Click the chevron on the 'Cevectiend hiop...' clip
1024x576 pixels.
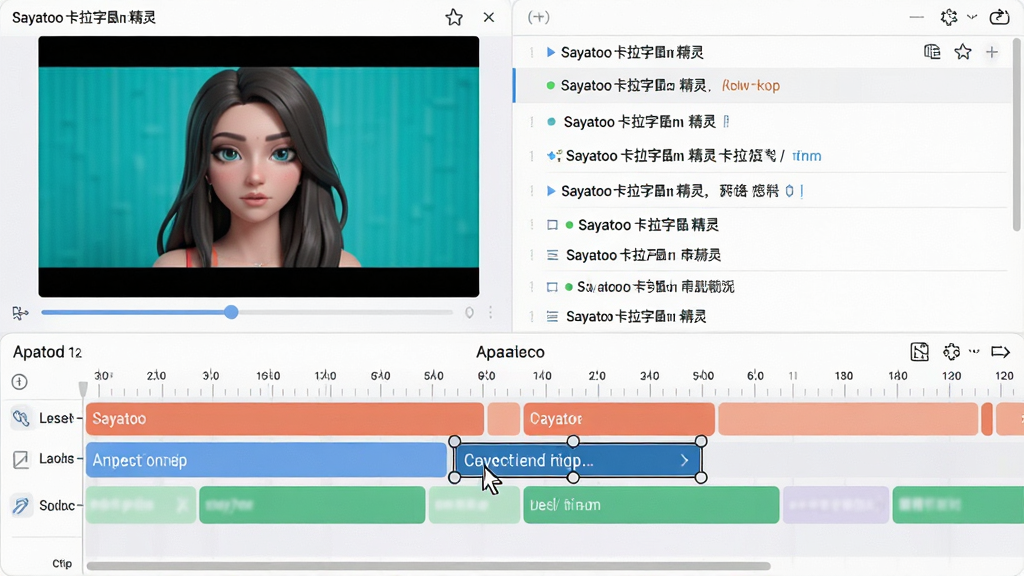684,460
